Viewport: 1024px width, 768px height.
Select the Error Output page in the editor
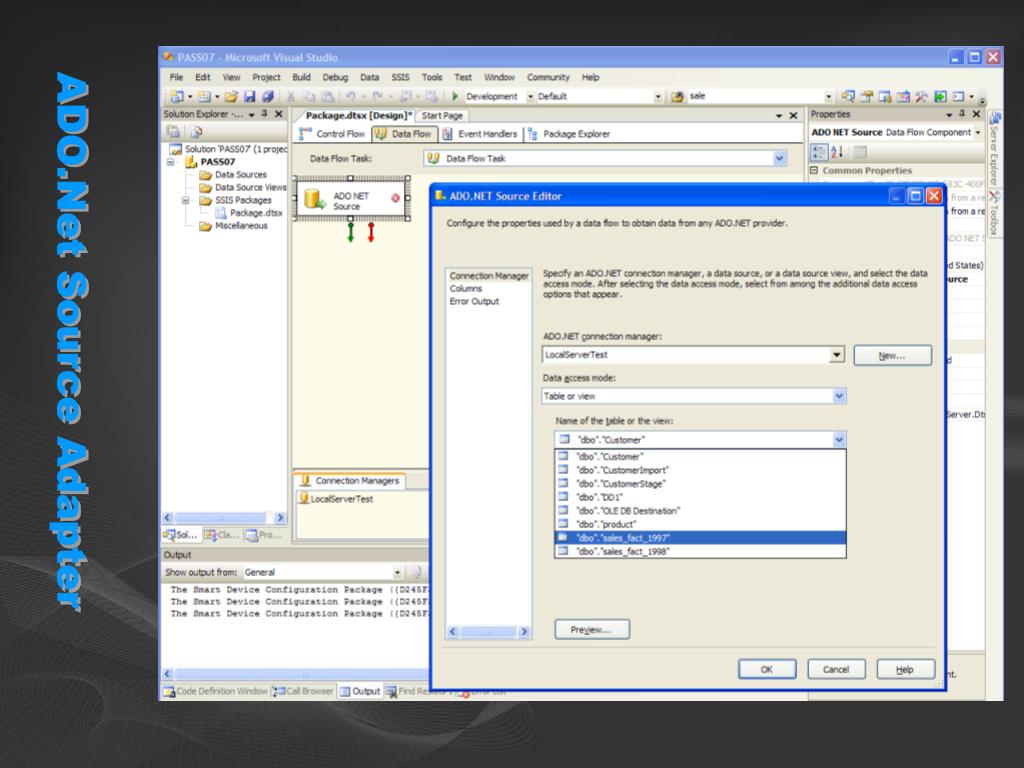(x=474, y=301)
